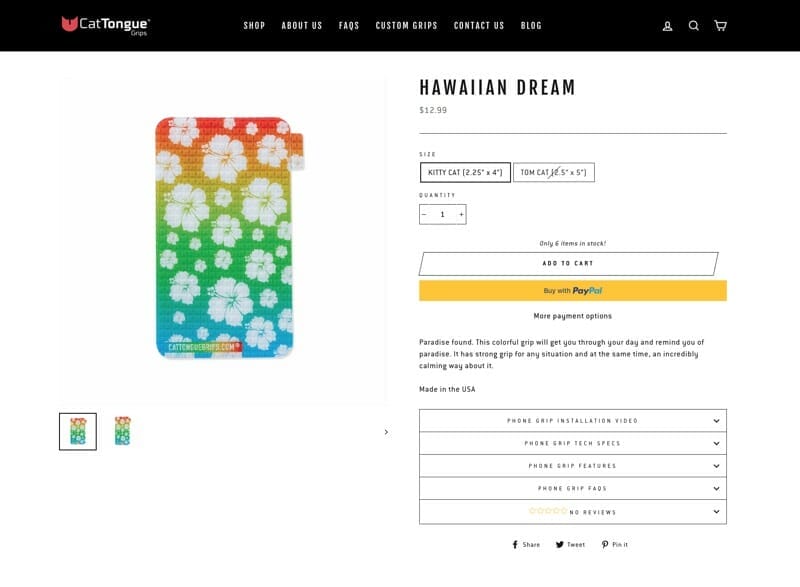The width and height of the screenshot is (800, 587).
Task: Share on Facebook icon
Action: click(516, 545)
